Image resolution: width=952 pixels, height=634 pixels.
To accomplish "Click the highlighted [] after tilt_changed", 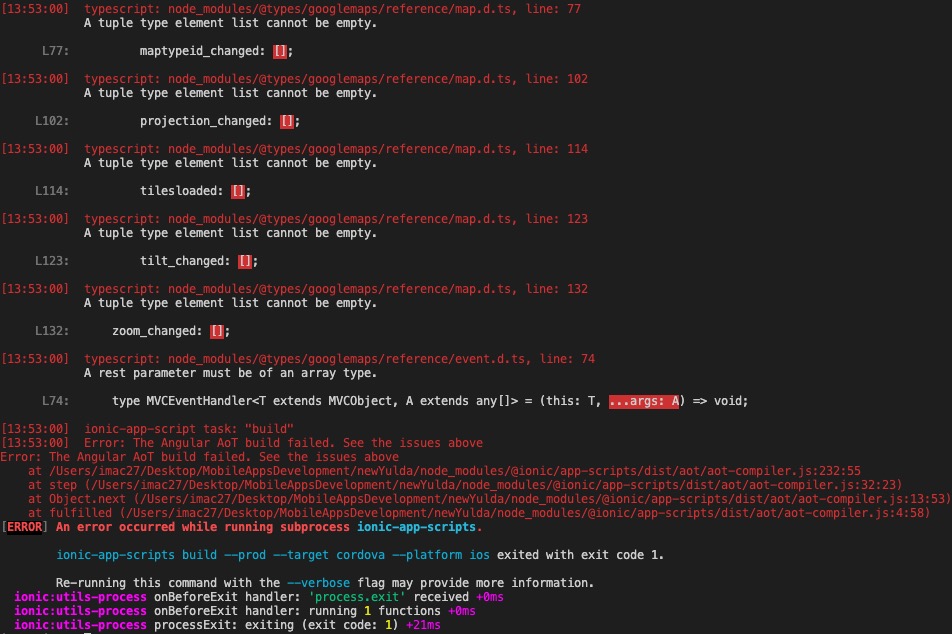I will pos(245,261).
